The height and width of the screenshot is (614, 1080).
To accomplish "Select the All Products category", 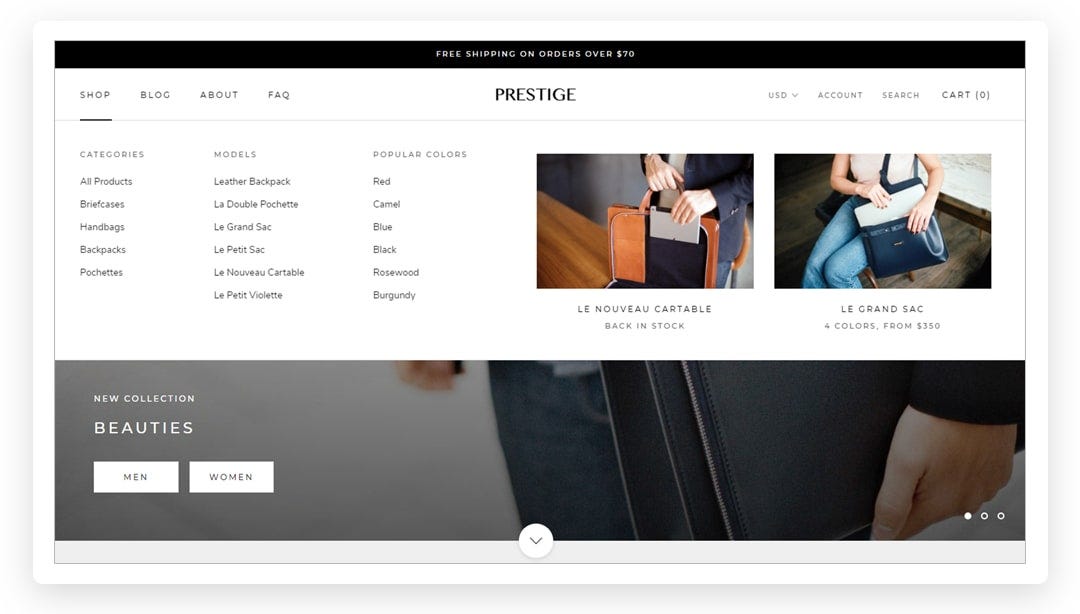I will coord(105,181).
